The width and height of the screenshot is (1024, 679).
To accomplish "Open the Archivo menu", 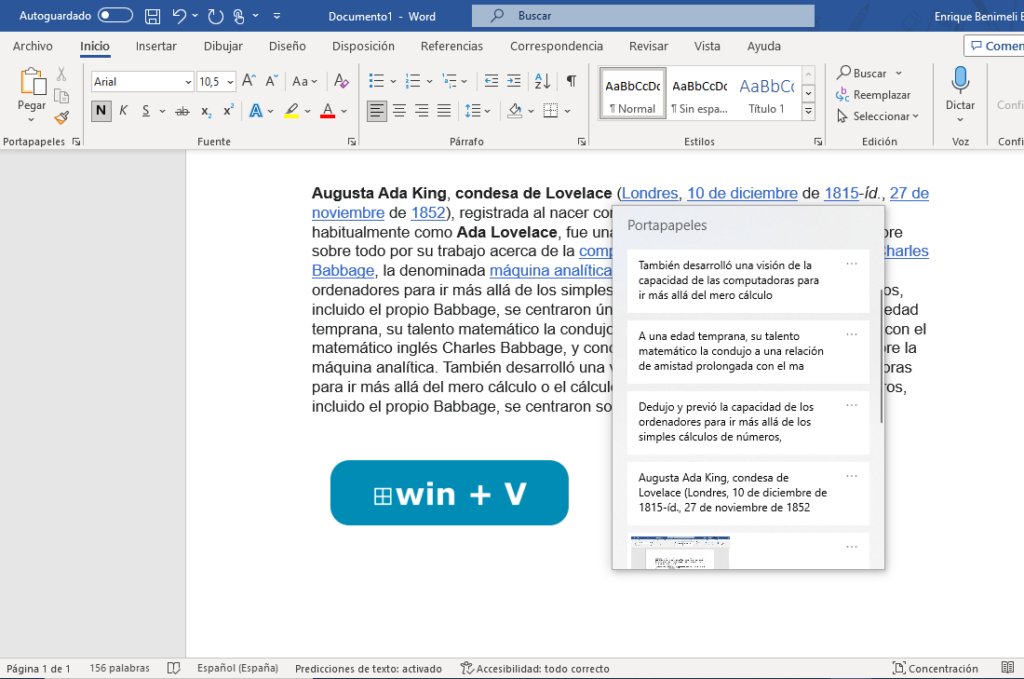I will coord(33,46).
